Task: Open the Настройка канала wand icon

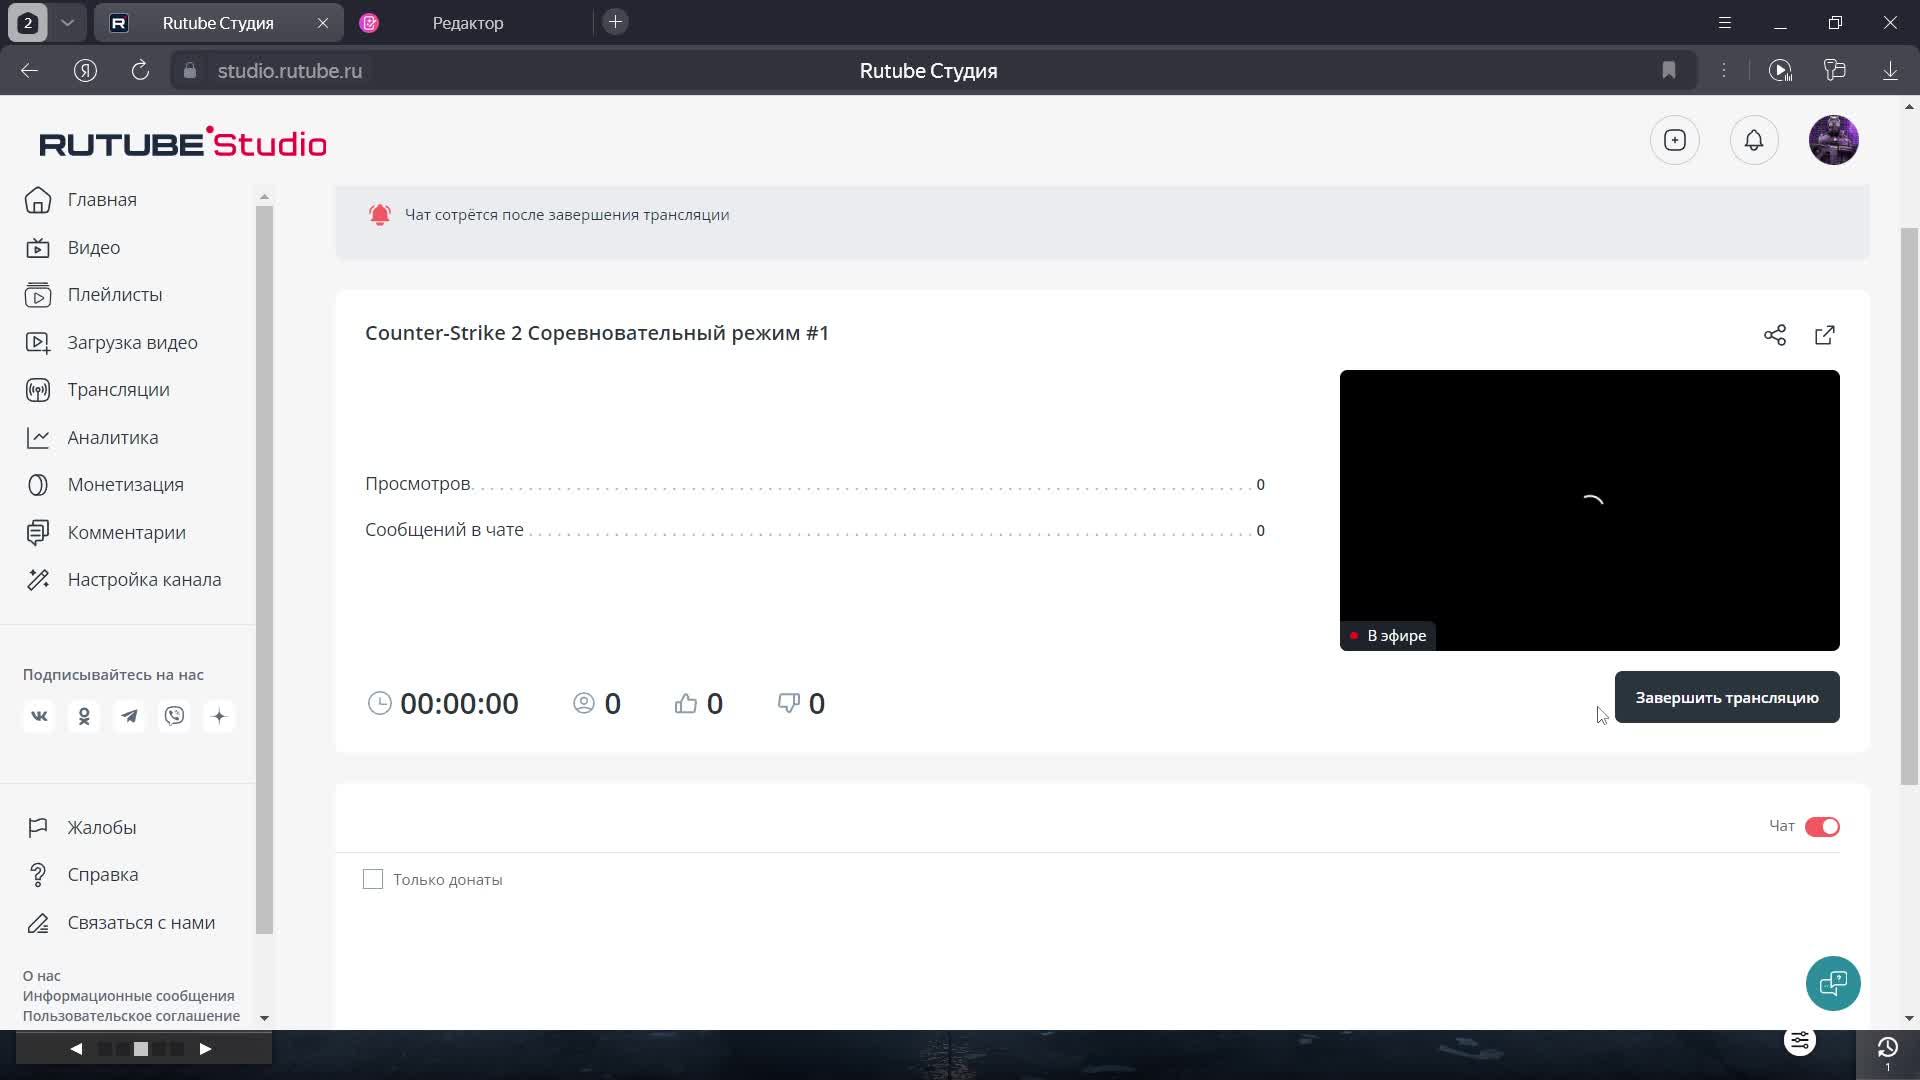Action: (x=38, y=580)
